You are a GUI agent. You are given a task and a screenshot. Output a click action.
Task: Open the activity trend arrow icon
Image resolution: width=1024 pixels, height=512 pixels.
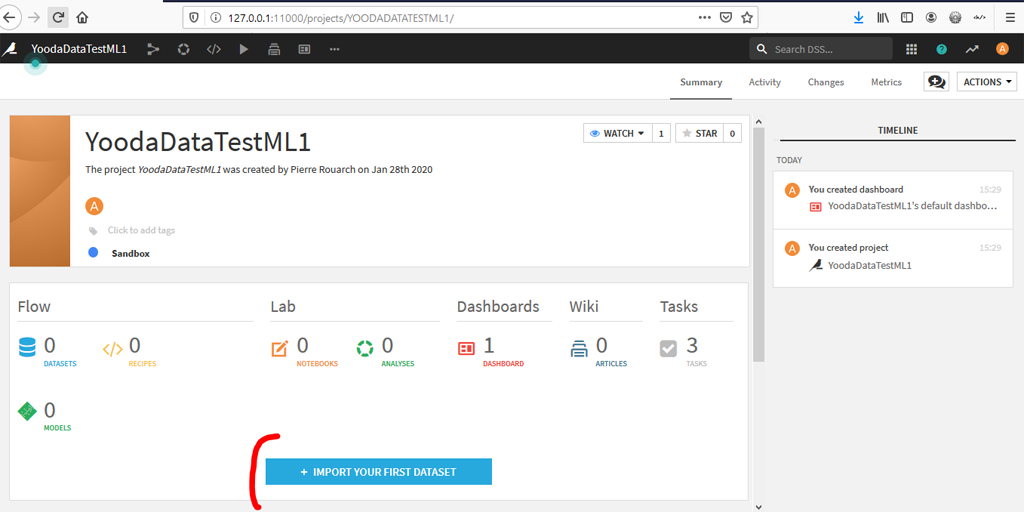972,49
